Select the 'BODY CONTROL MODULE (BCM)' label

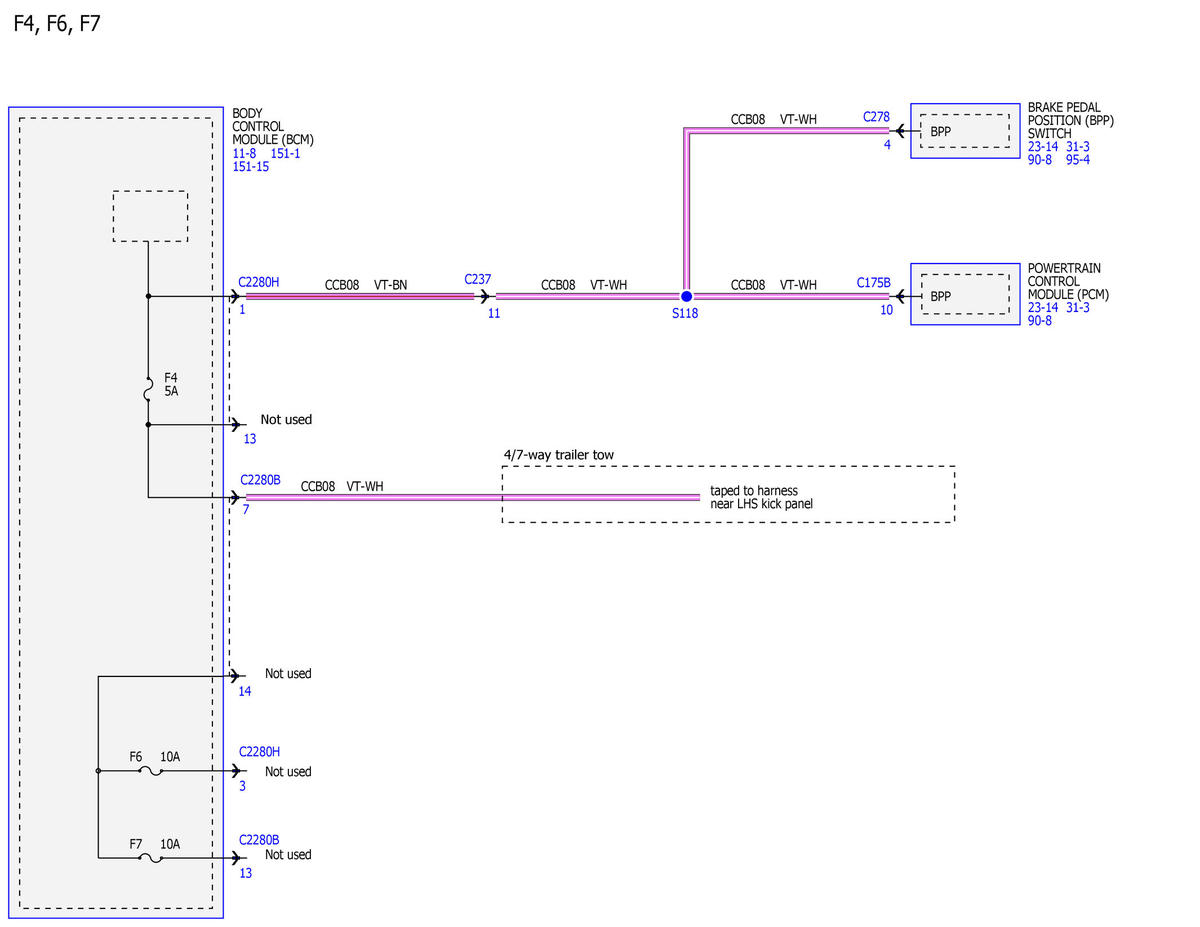[x=273, y=127]
